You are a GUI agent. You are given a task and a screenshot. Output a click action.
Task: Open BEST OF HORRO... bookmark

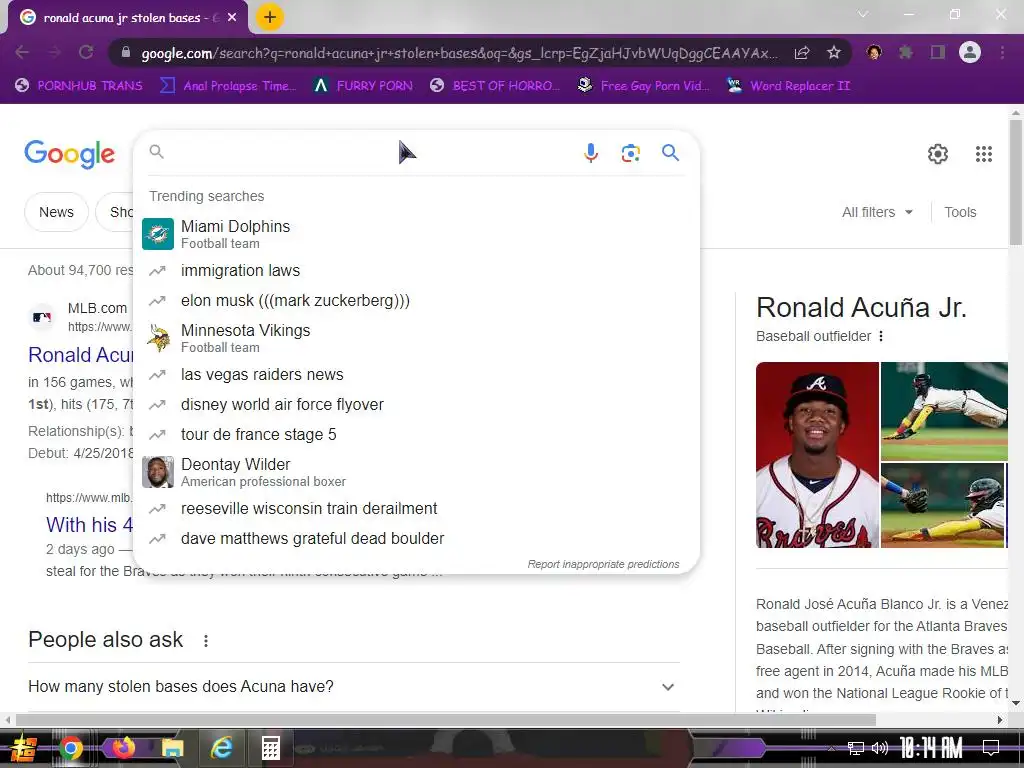pyautogui.click(x=495, y=86)
